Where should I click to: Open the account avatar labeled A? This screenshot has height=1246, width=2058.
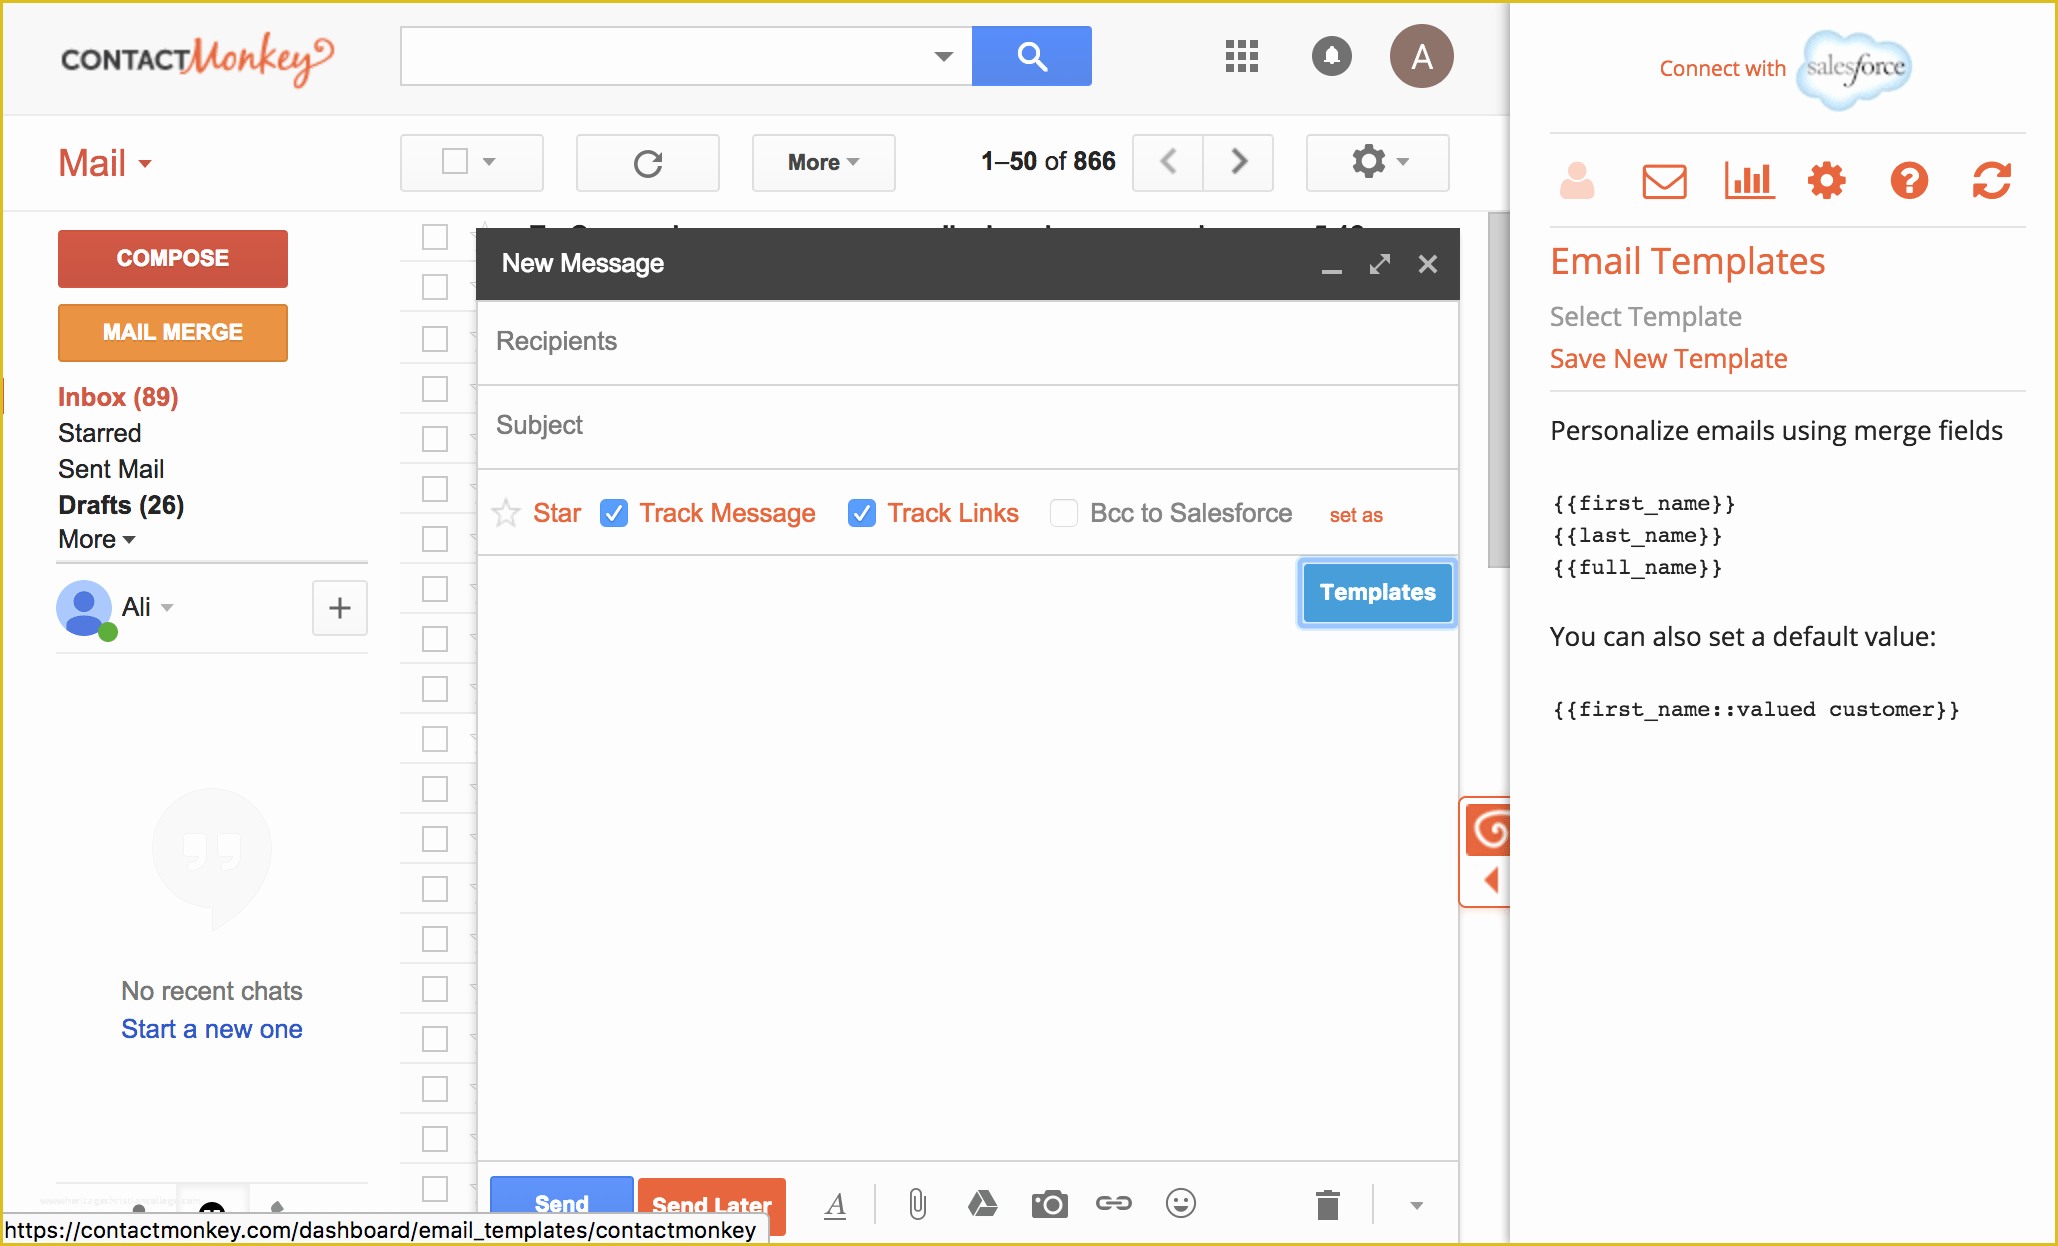pyautogui.click(x=1421, y=56)
